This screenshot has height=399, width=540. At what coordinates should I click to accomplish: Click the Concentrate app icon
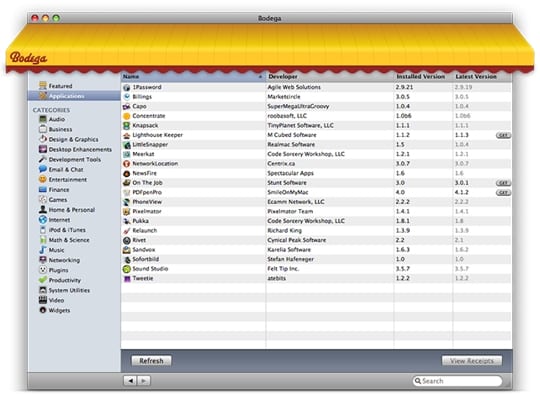point(127,116)
